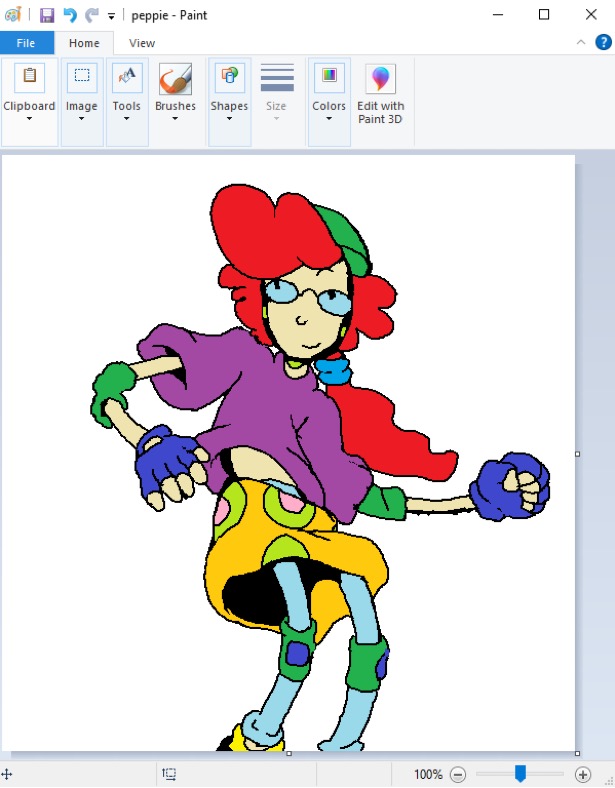The height and width of the screenshot is (788, 615).
Task: Open the File menu
Action: pos(26,43)
